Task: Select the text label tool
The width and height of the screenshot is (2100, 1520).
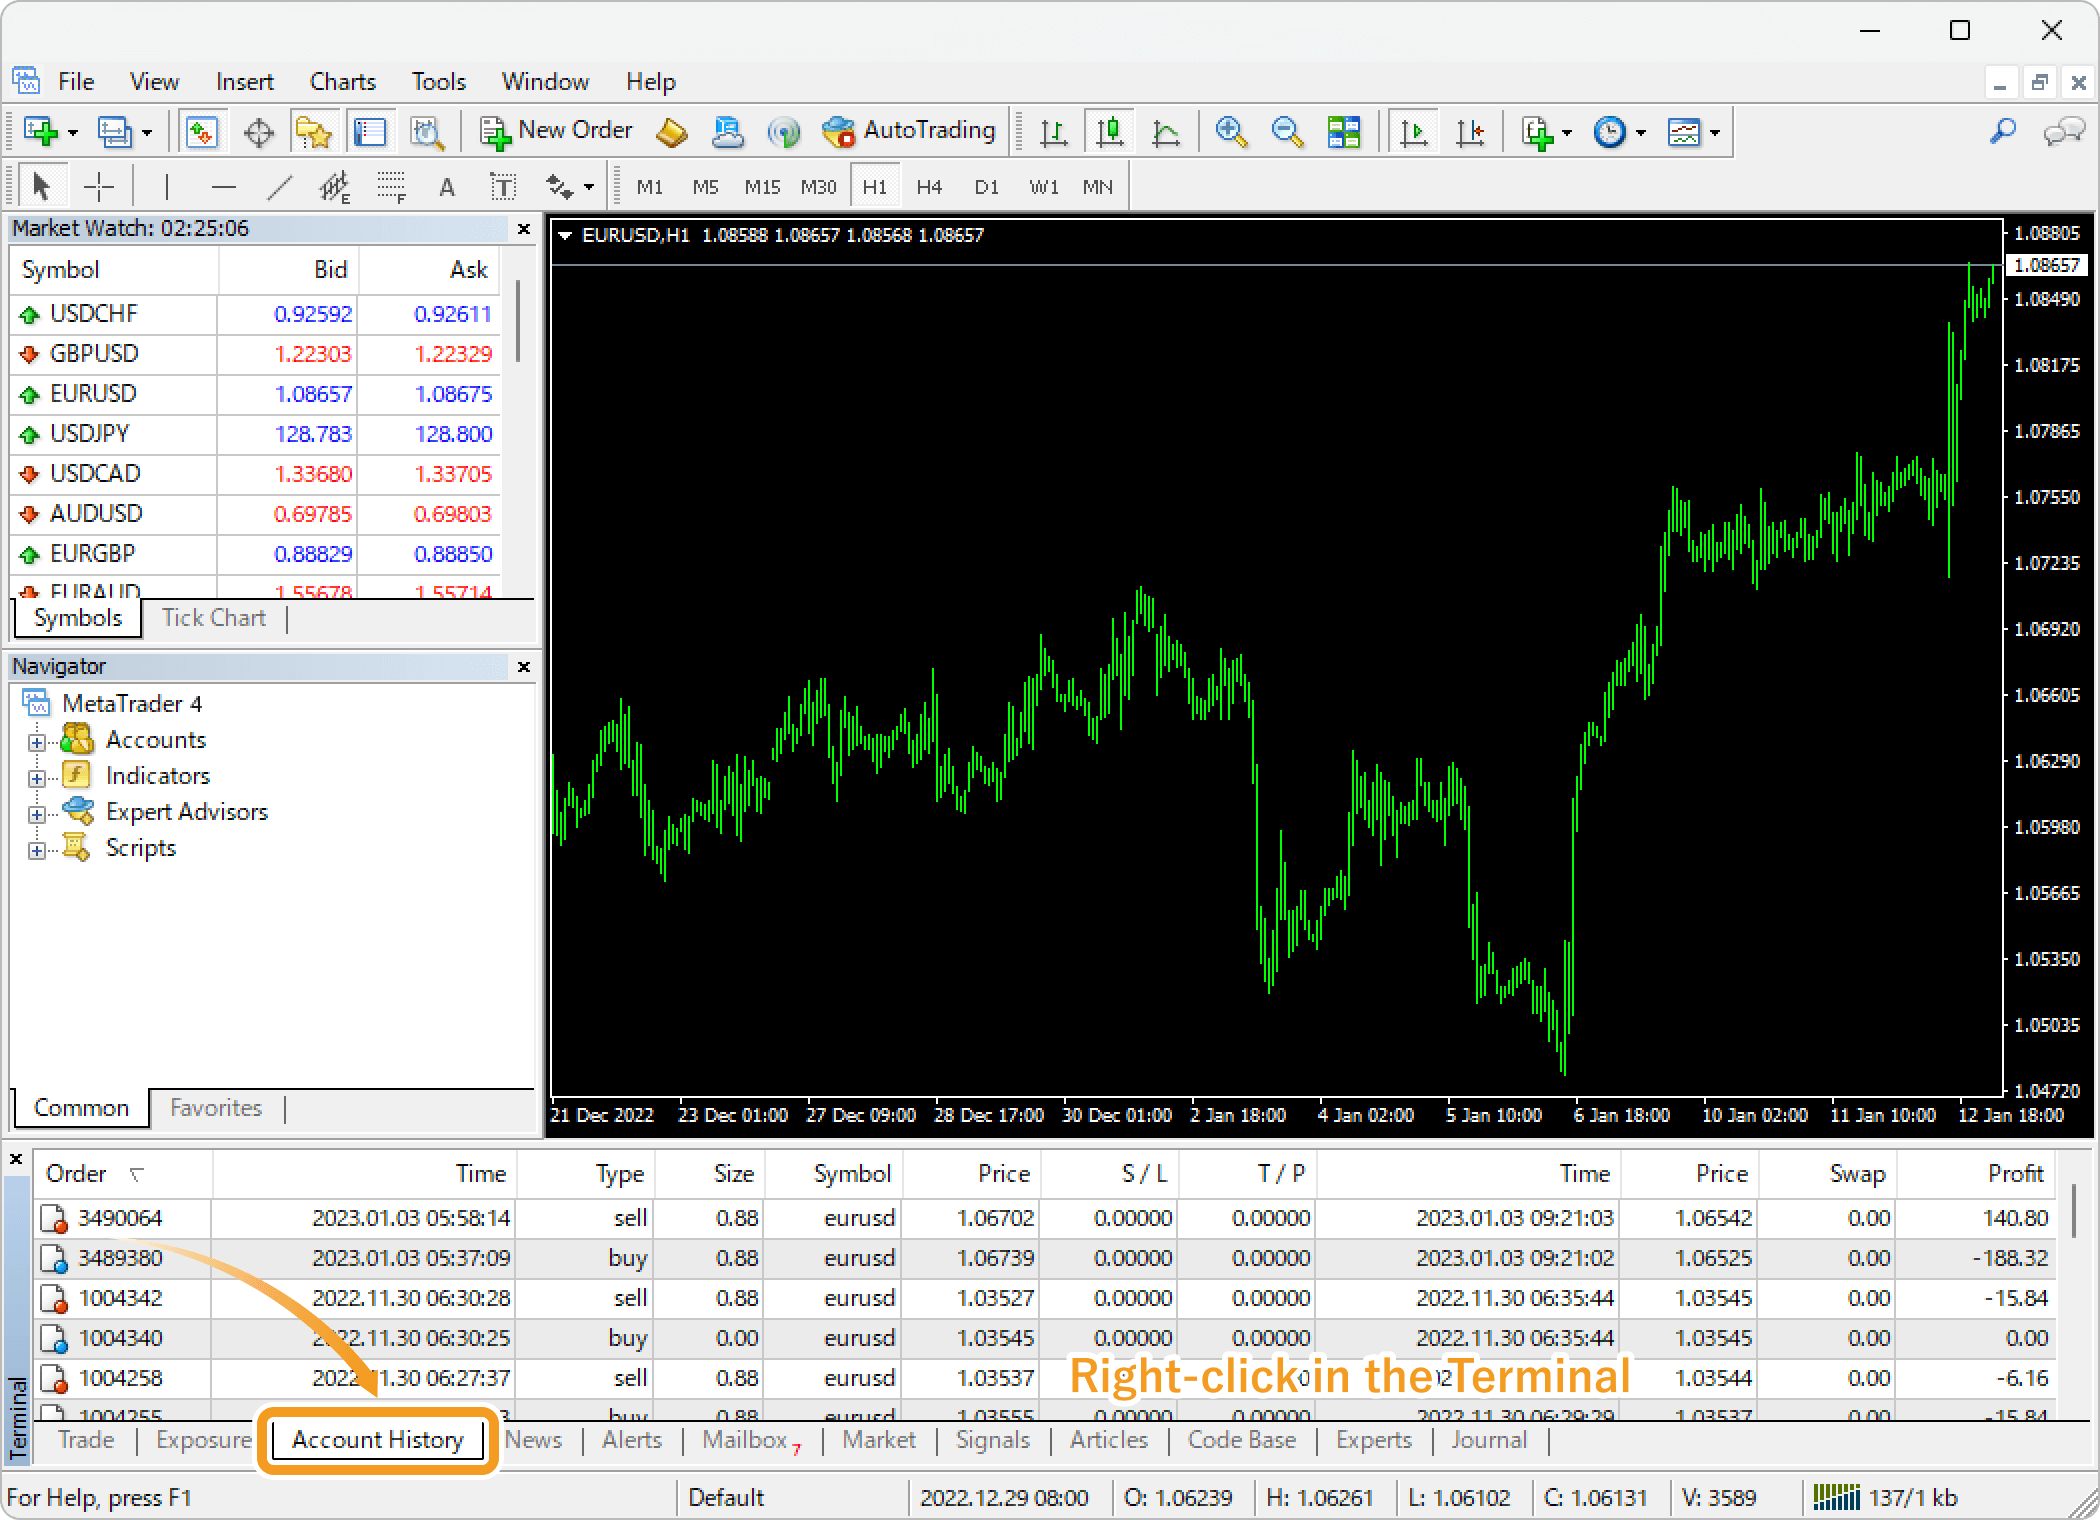Action: (502, 187)
